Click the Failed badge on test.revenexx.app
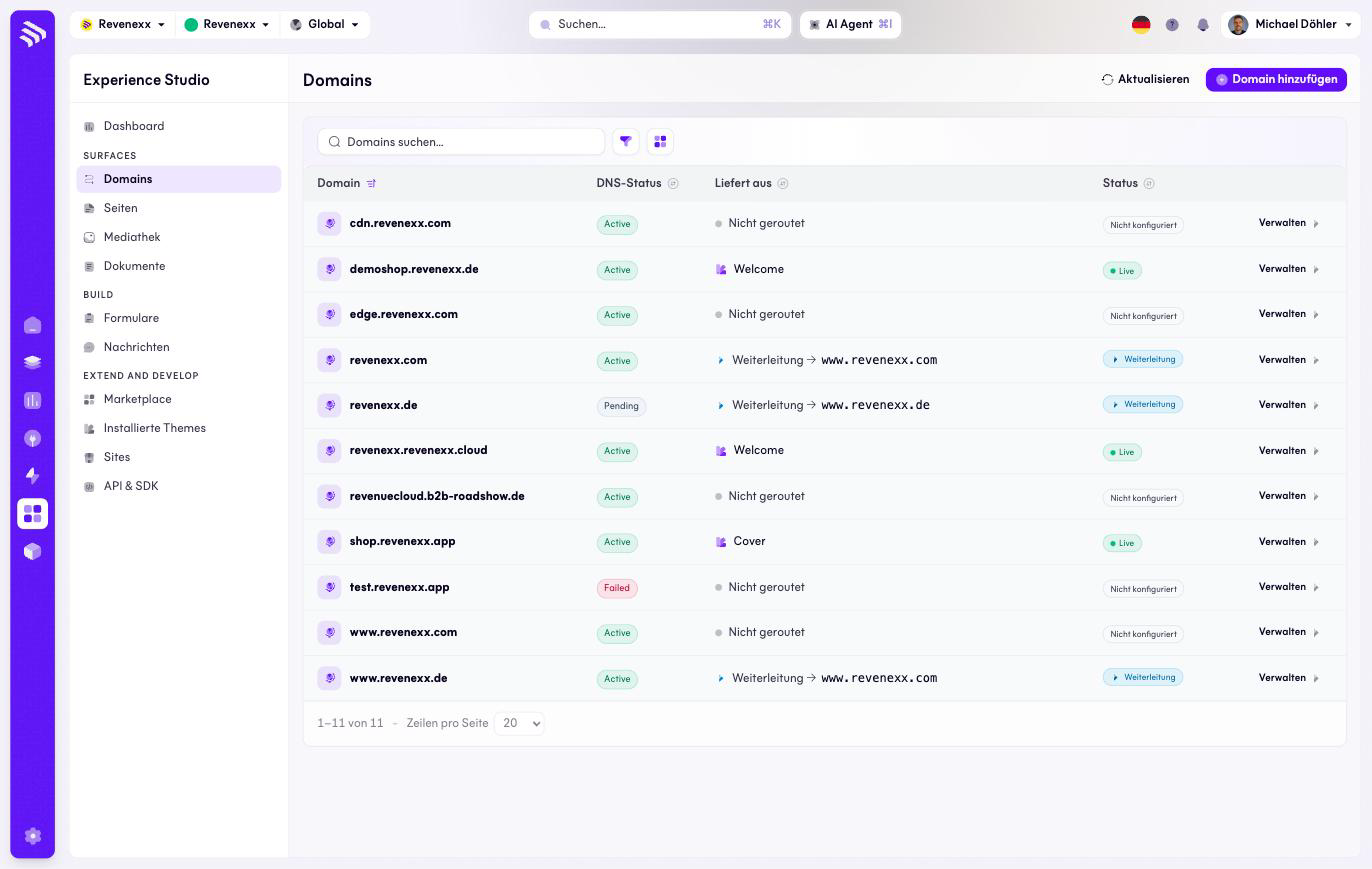 (617, 588)
